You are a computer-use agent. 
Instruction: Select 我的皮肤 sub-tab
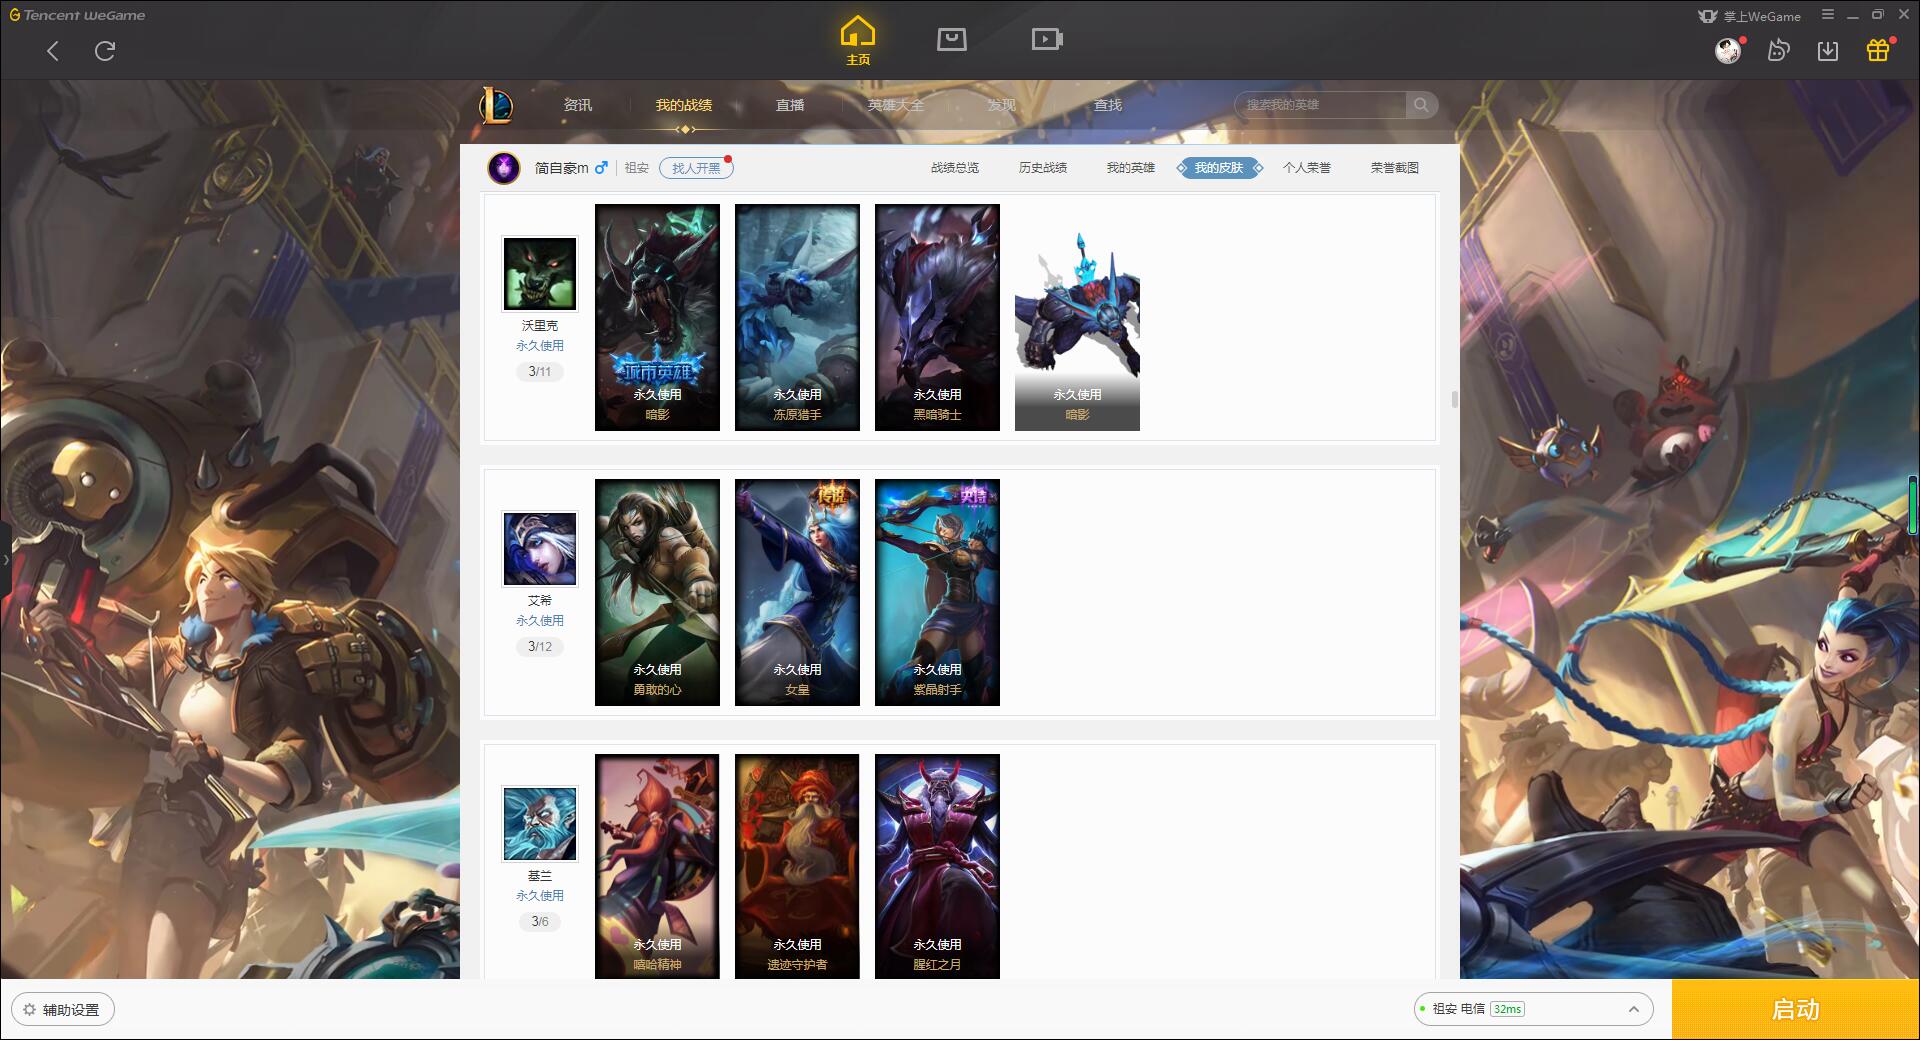tap(1219, 168)
